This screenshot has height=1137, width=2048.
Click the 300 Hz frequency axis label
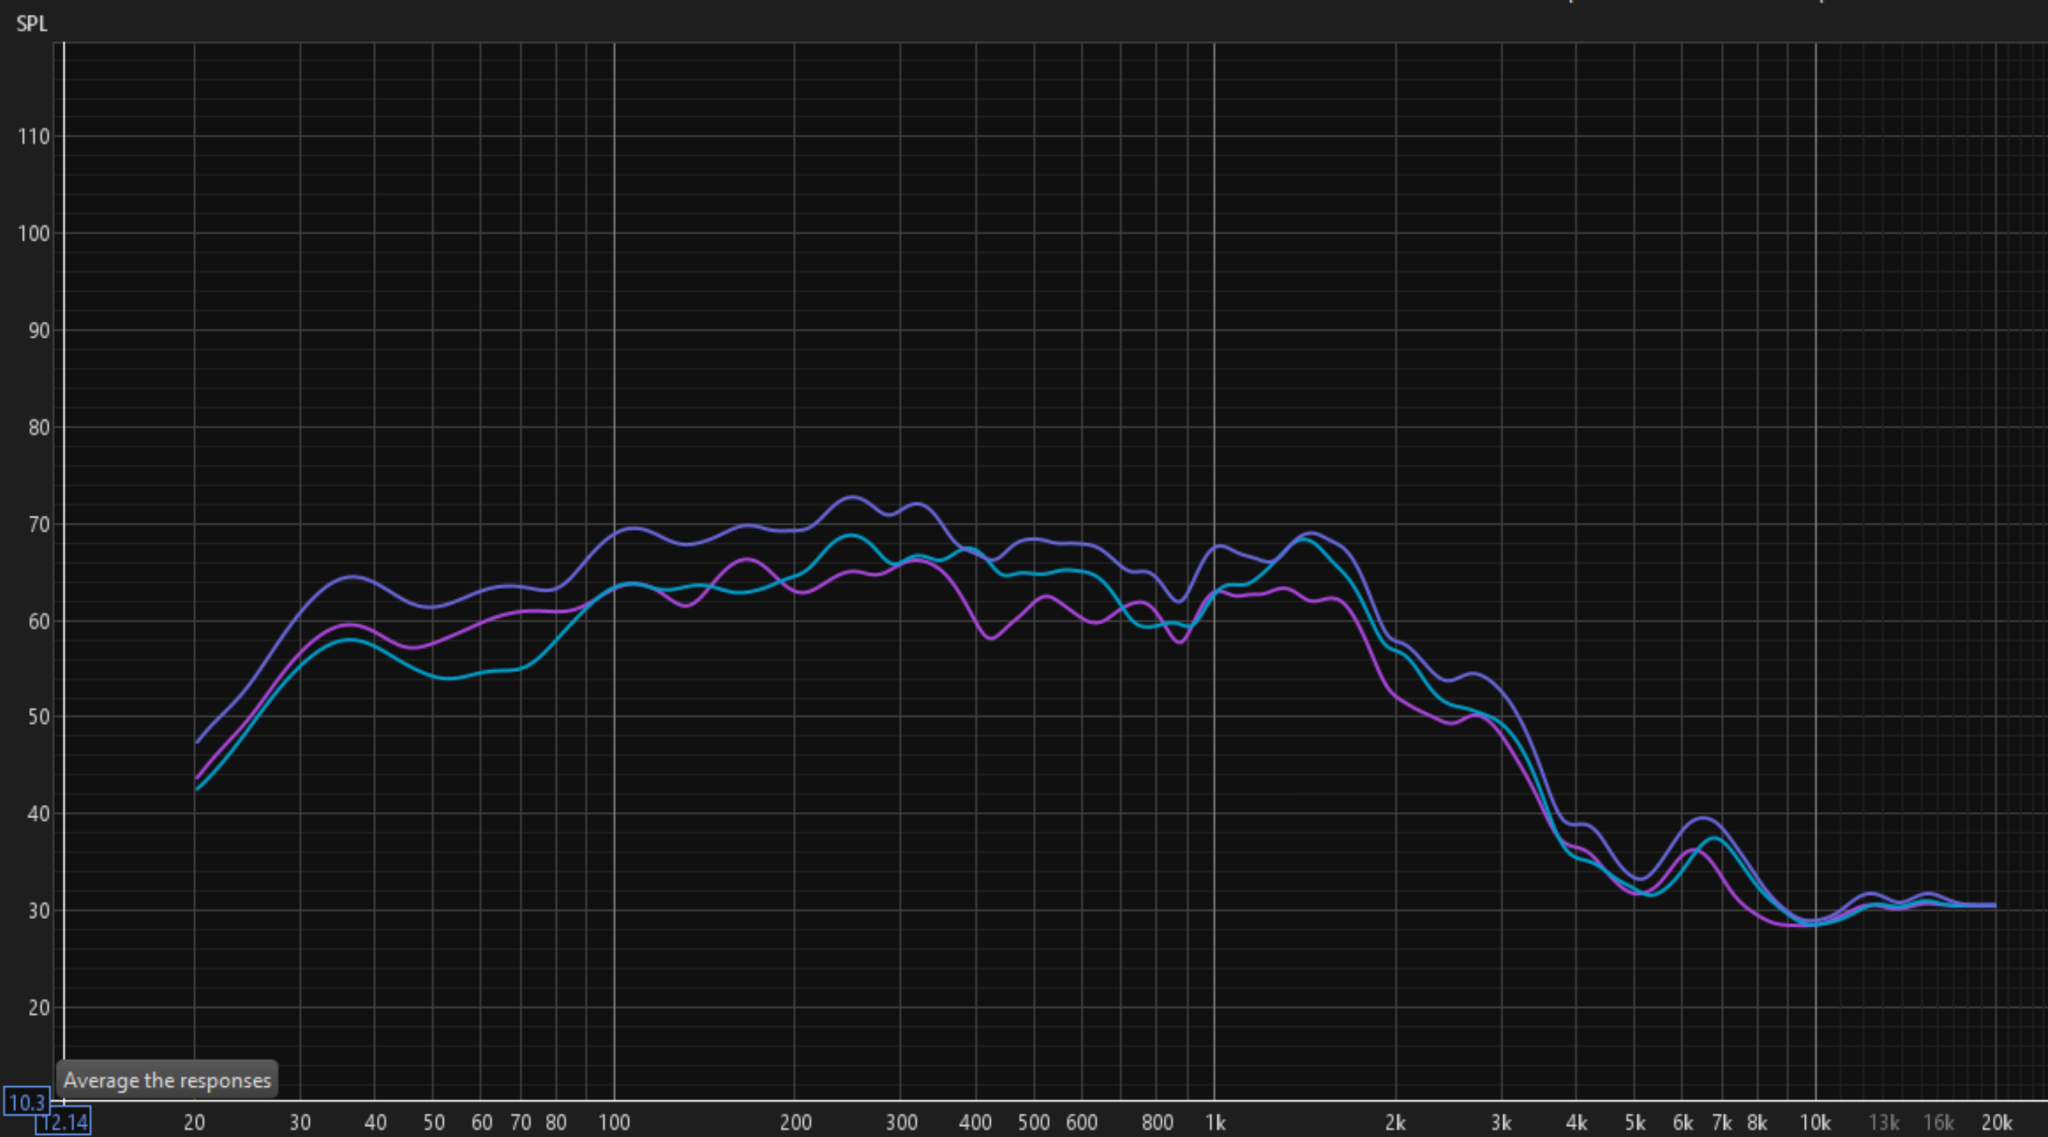point(901,1122)
